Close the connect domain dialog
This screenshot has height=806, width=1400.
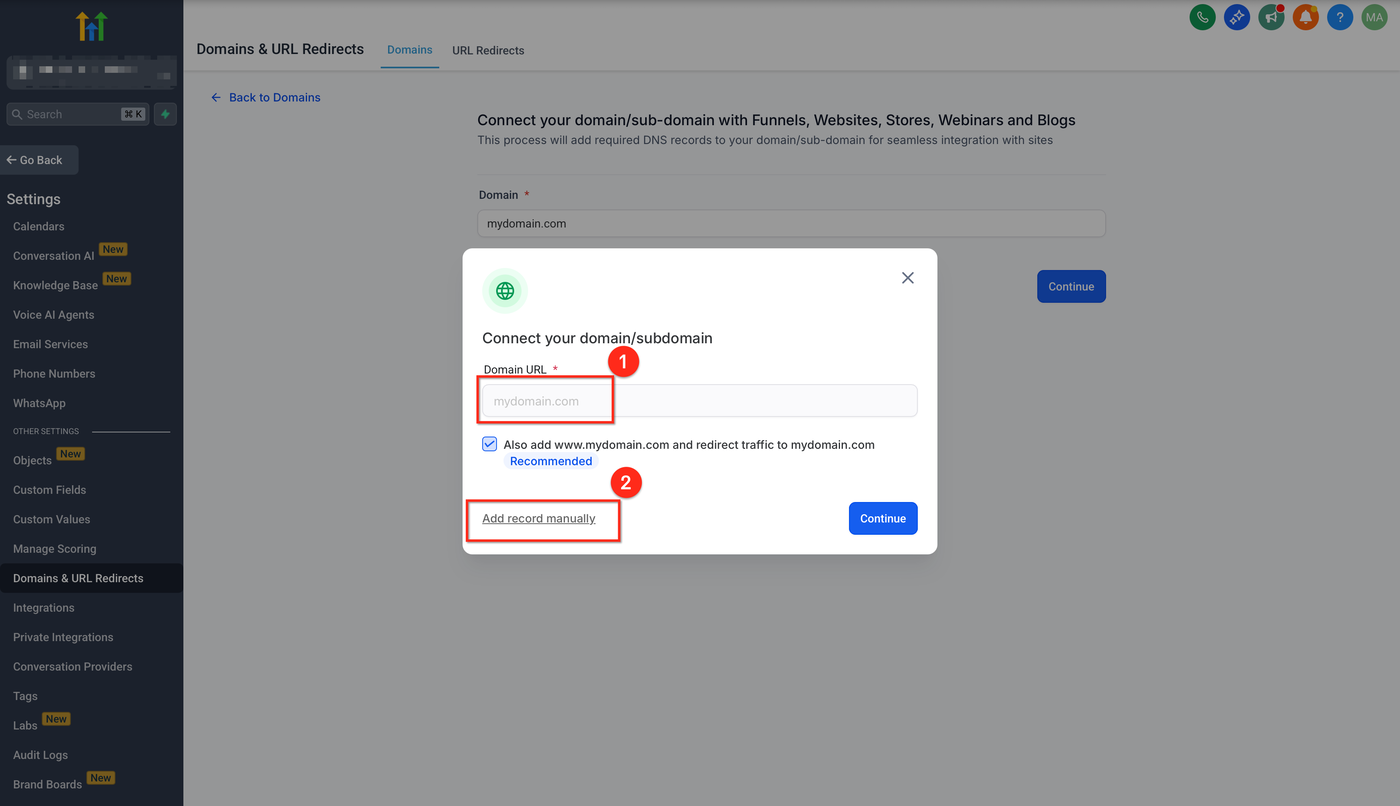pos(908,278)
